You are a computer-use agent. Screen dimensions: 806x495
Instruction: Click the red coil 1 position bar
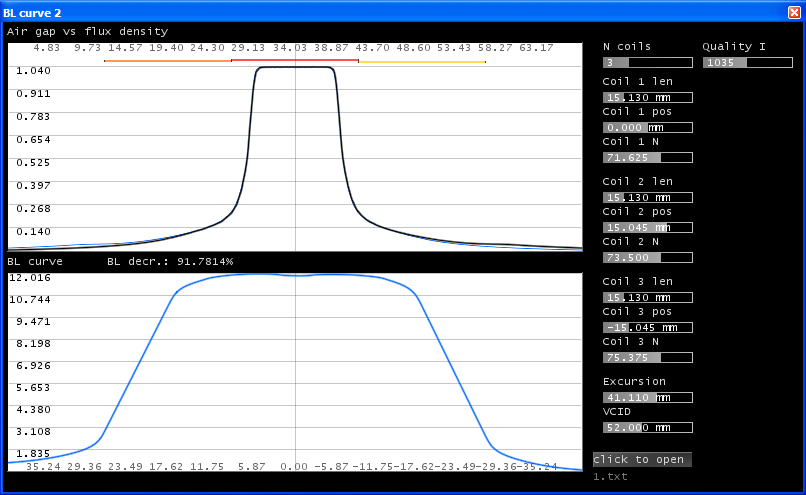click(295, 60)
